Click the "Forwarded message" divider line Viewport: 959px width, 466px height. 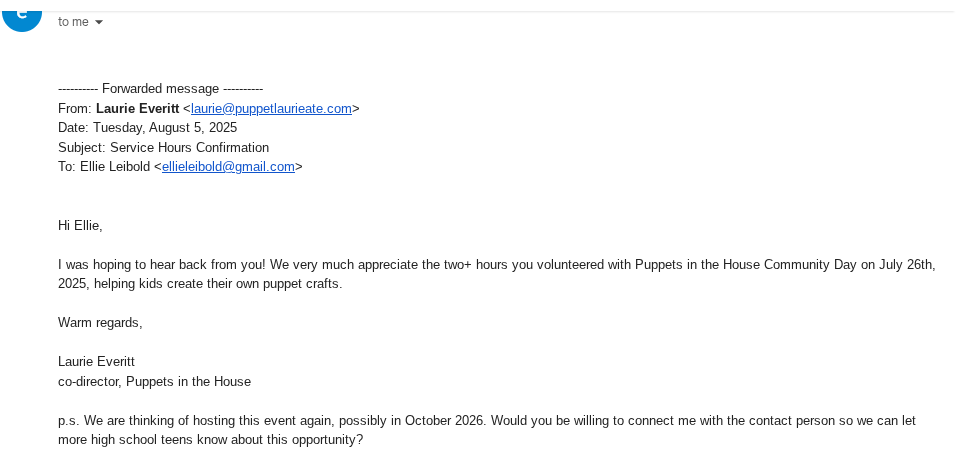tap(160, 89)
